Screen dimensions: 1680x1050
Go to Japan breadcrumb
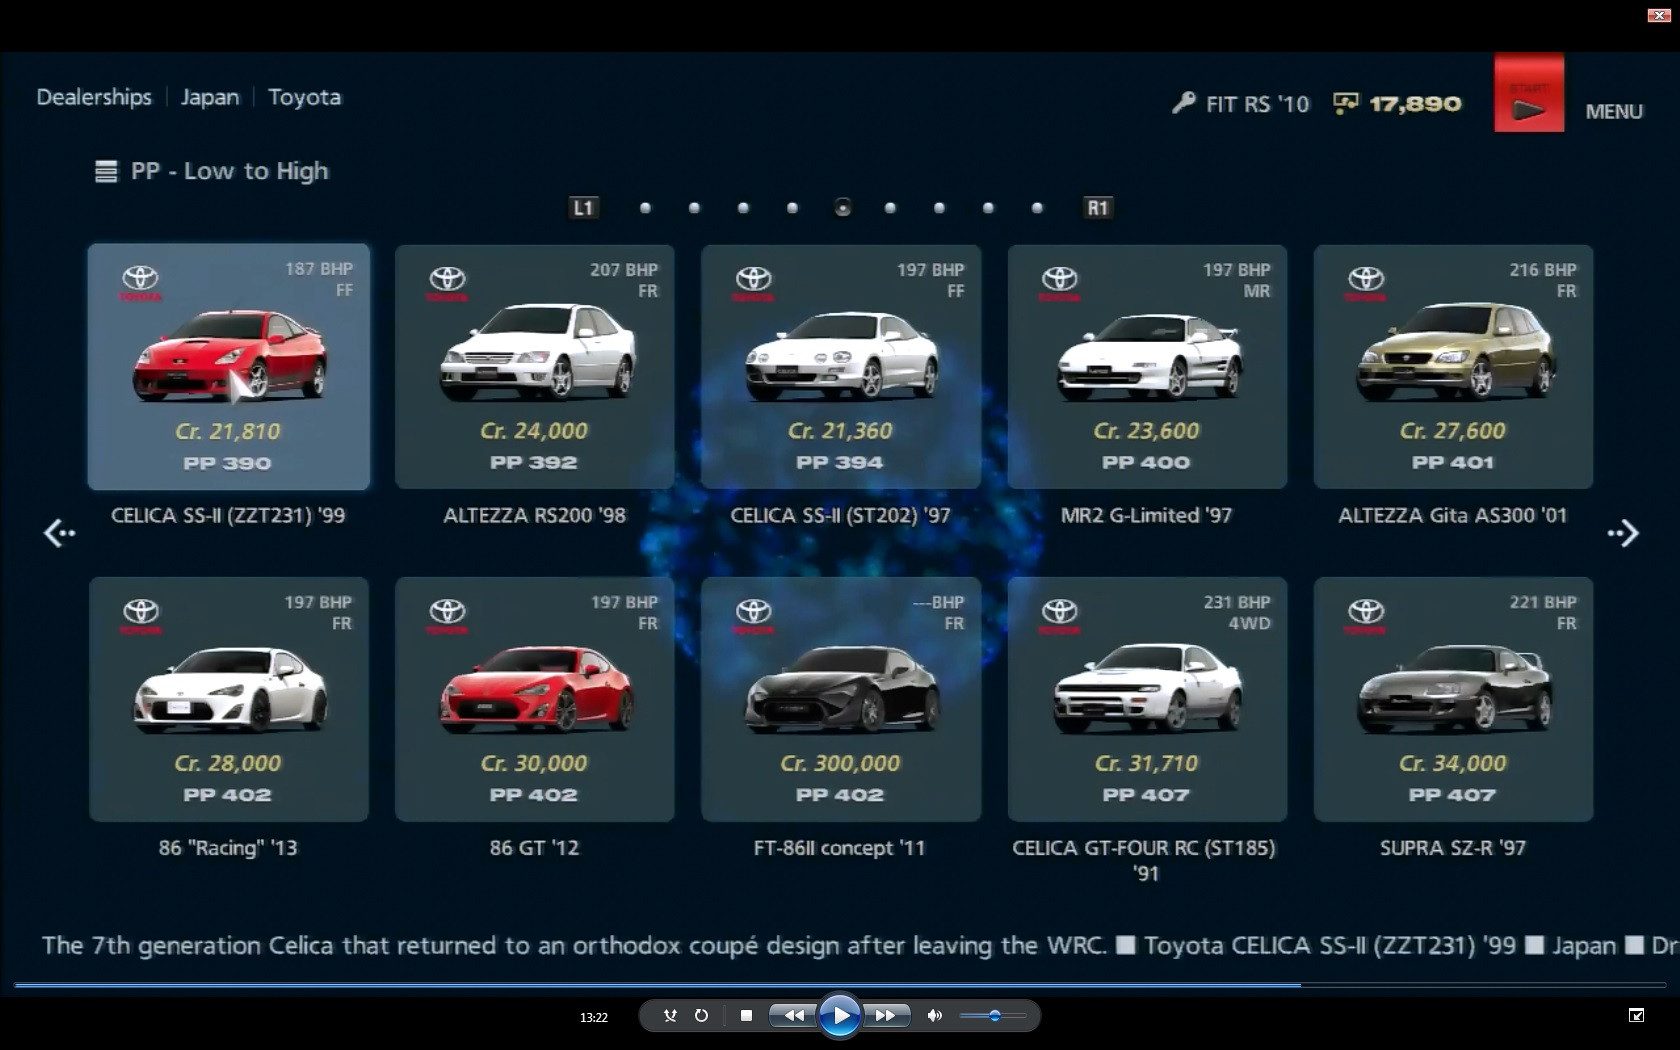tap(210, 97)
